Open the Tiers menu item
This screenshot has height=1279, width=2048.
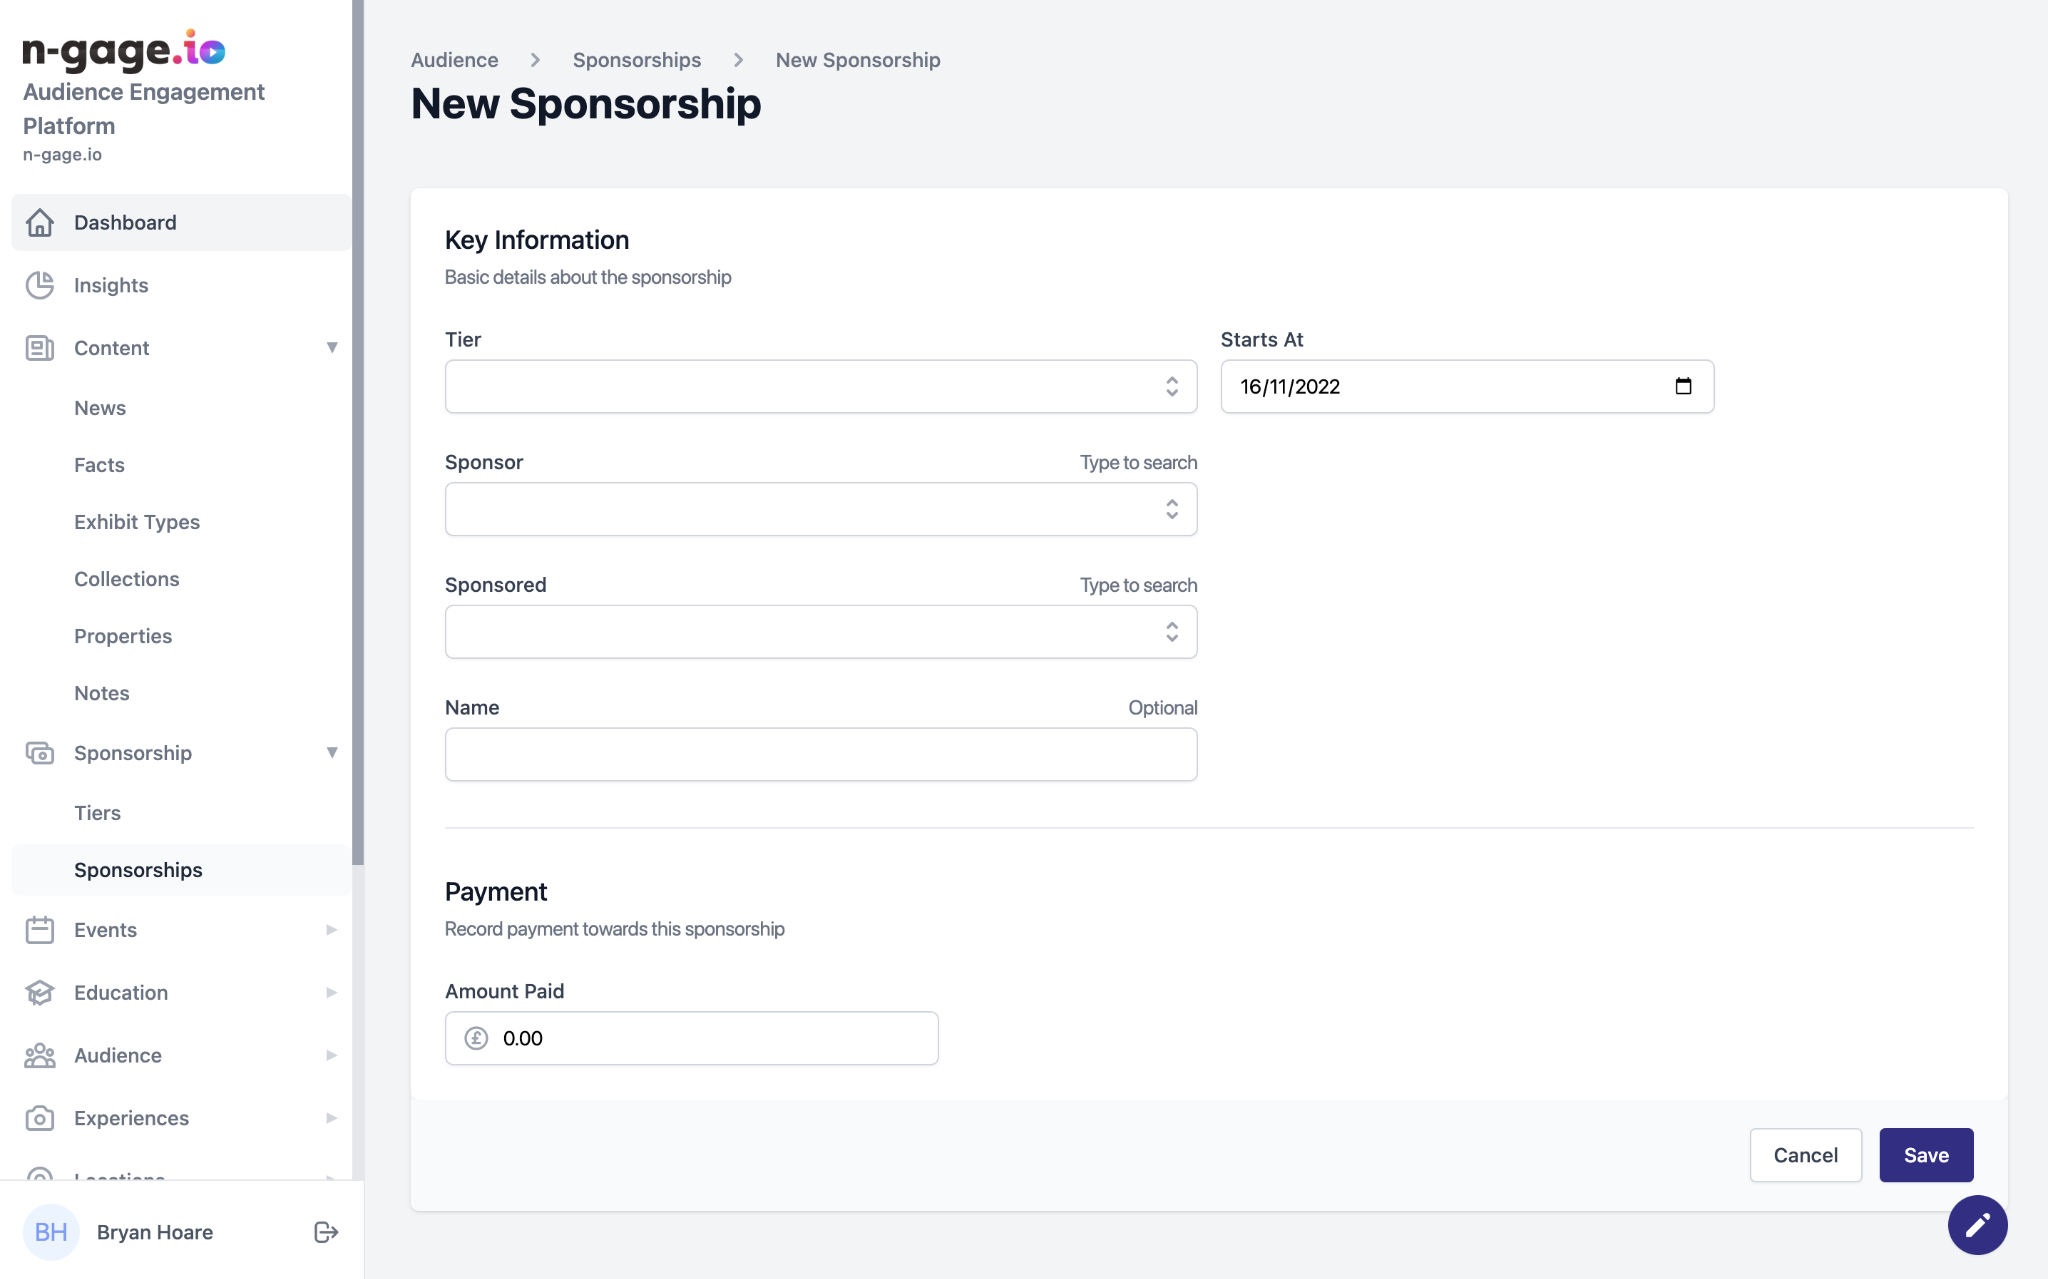[97, 813]
